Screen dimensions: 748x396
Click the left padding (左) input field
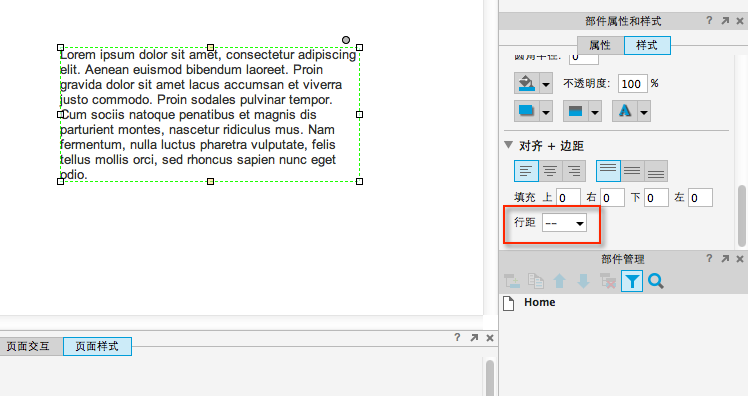click(700, 198)
